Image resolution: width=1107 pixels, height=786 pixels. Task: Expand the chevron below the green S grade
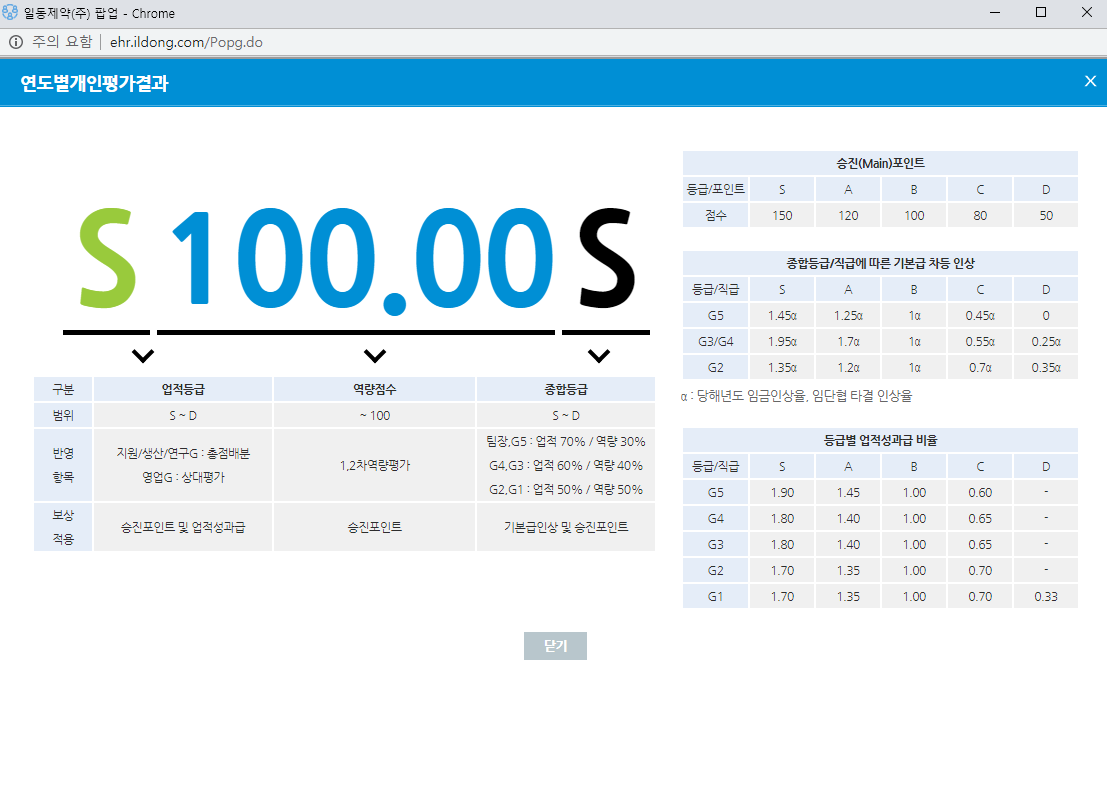[143, 355]
